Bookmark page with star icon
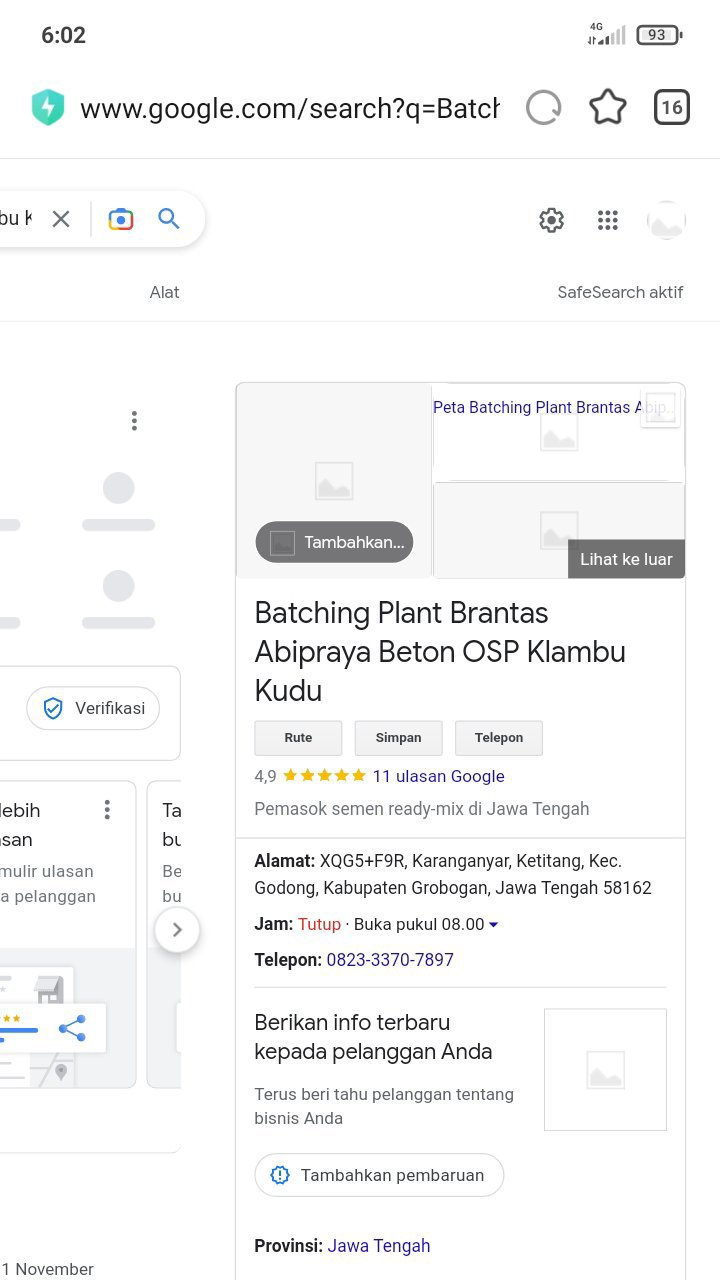The width and height of the screenshot is (720, 1280). 607,108
